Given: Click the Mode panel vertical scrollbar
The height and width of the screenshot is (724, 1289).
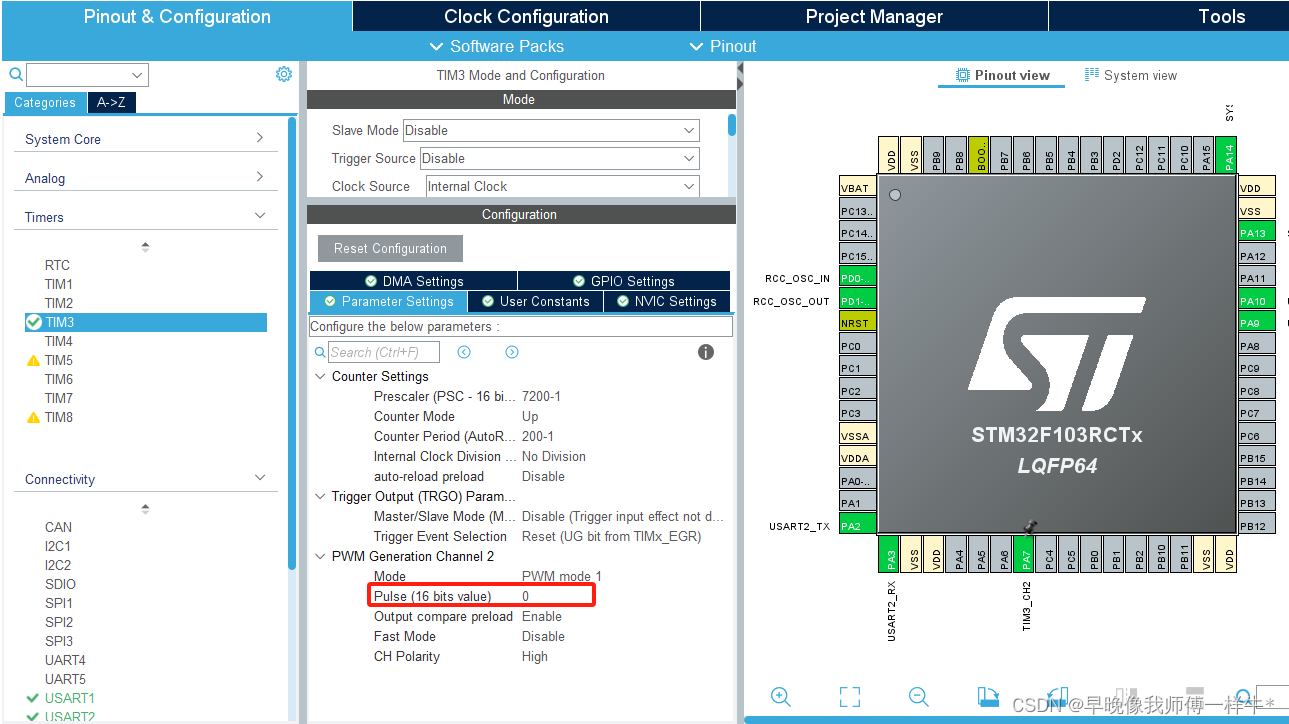Looking at the screenshot, I should (732, 125).
